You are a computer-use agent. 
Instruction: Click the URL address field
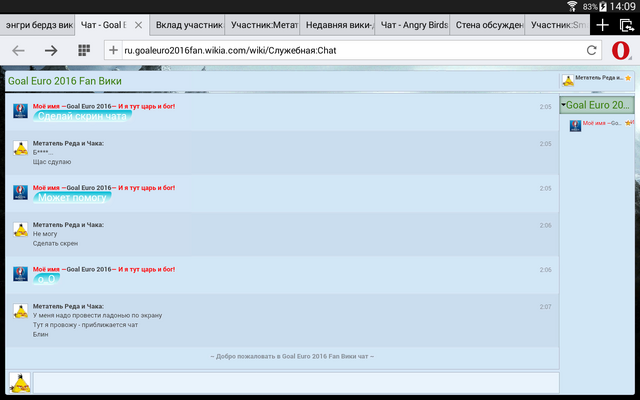tap(351, 50)
